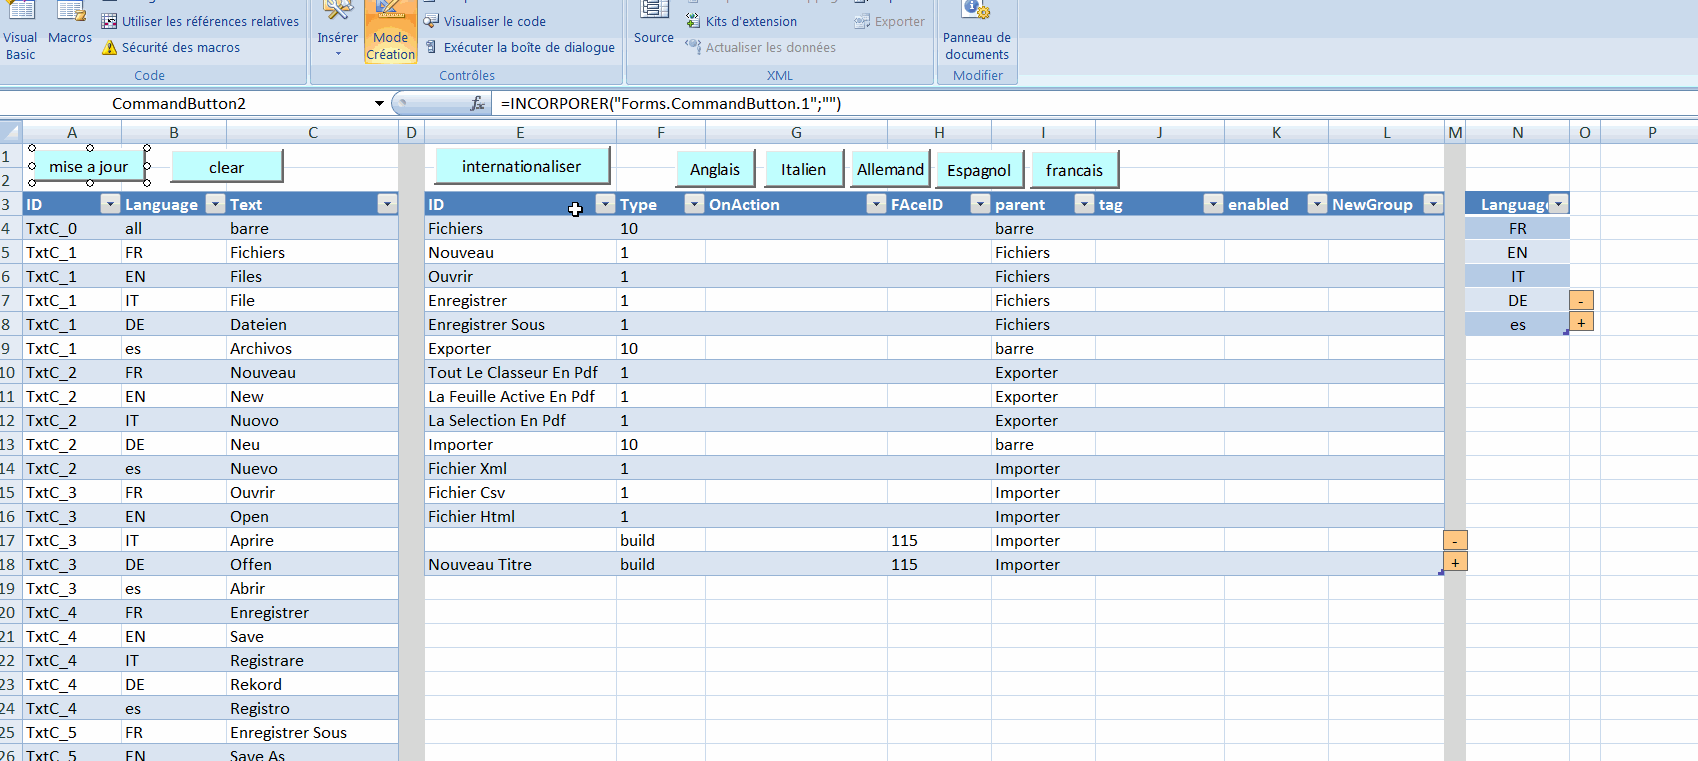Open filter dropdown for Language column N
1698x761 pixels.
click(1558, 204)
